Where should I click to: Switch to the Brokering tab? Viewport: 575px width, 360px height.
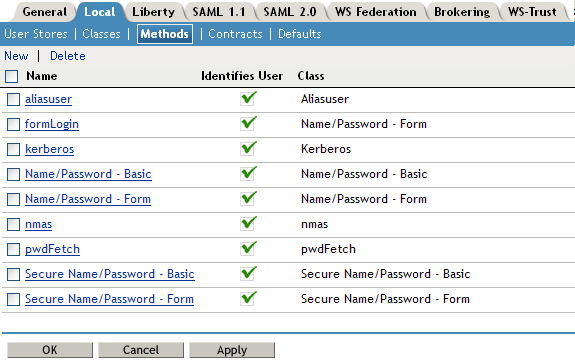[462, 12]
